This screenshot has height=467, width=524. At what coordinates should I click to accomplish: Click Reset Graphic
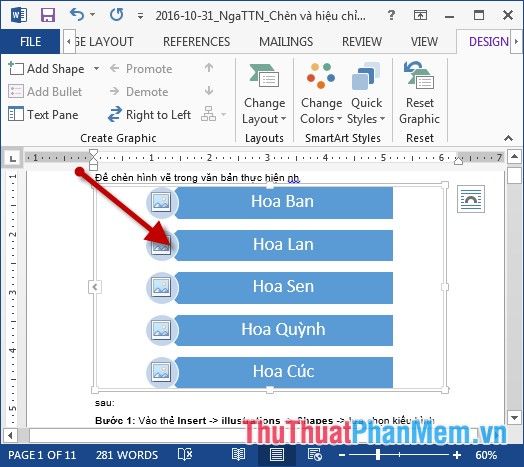coord(419,94)
